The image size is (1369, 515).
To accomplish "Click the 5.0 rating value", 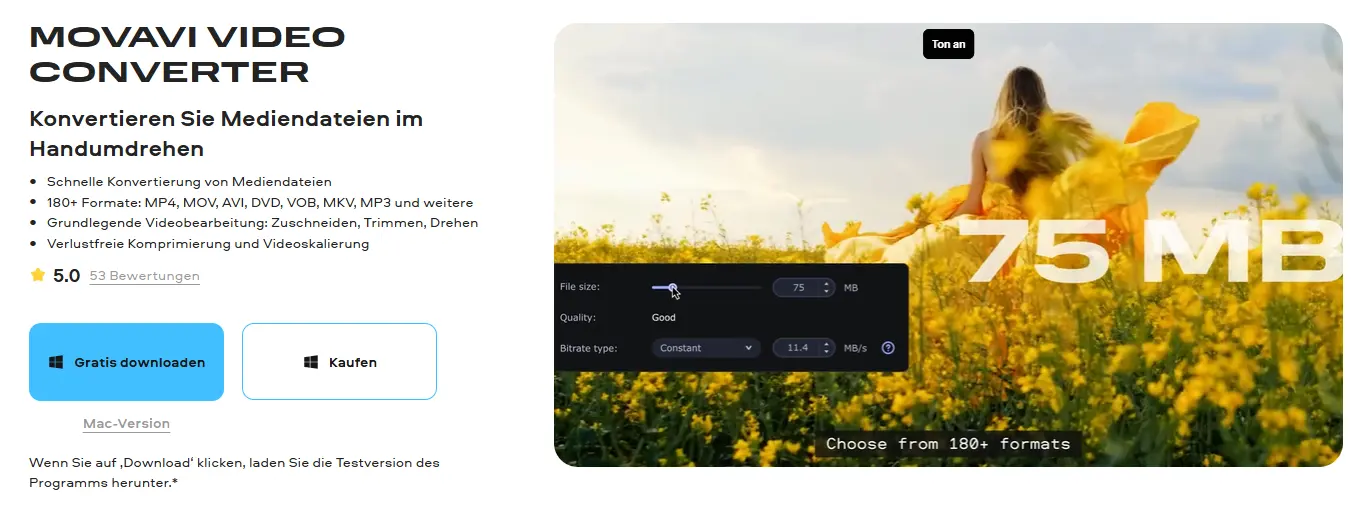I will coord(66,275).
